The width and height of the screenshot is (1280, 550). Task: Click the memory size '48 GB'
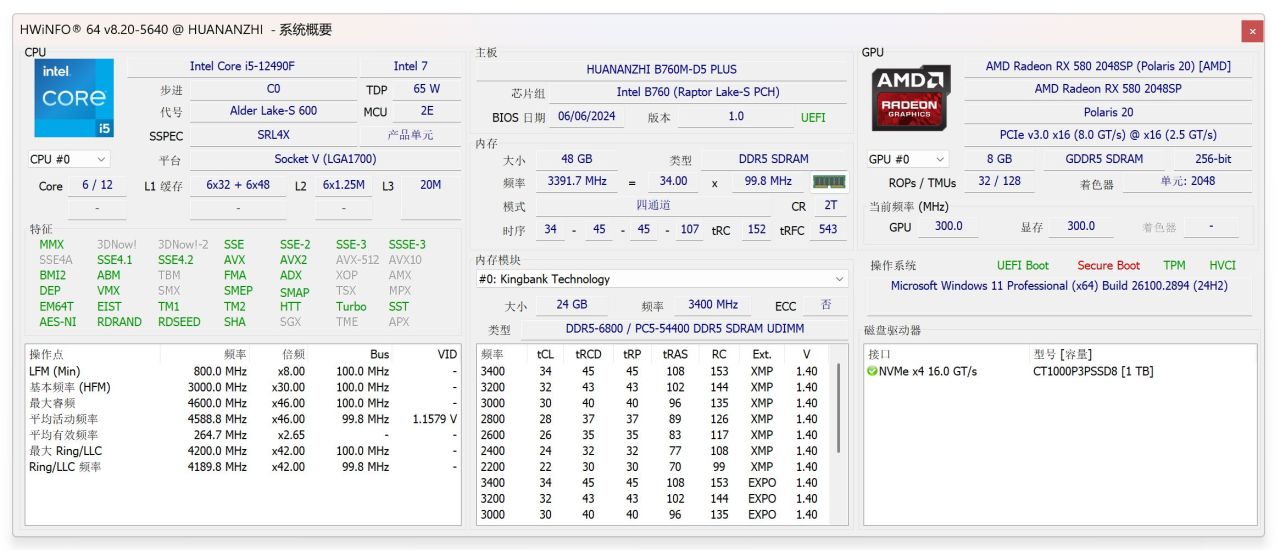click(575, 159)
